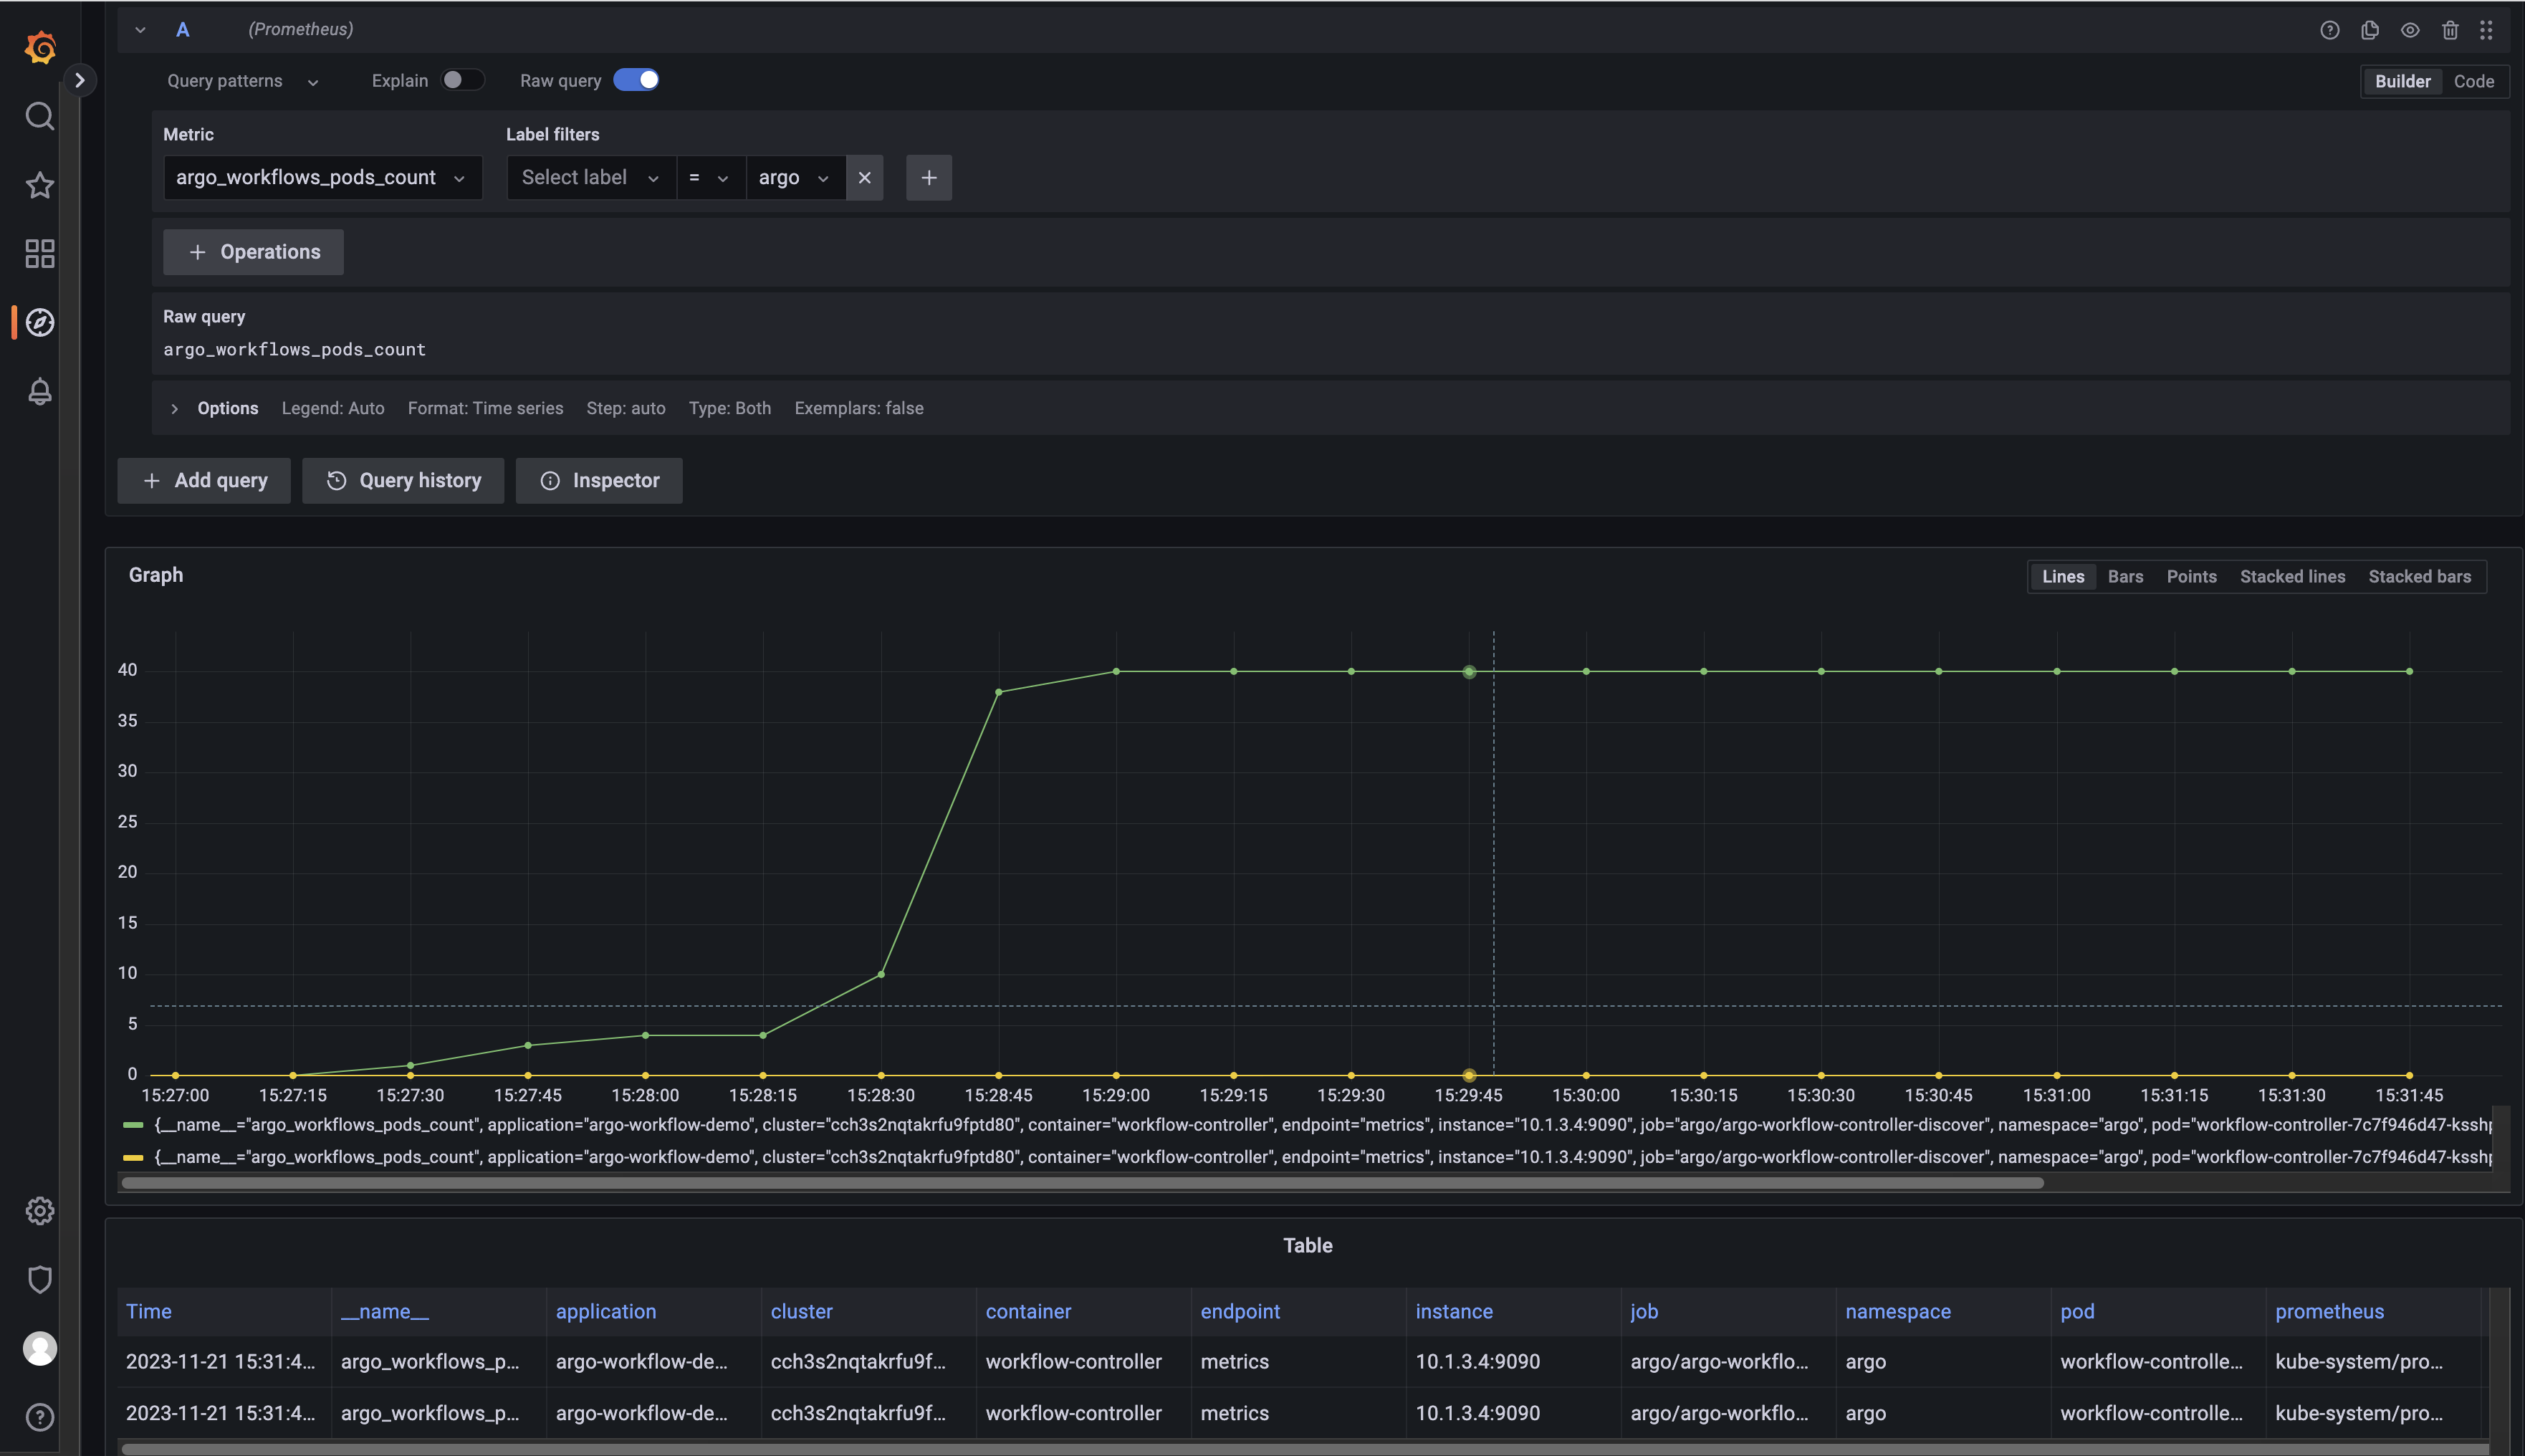
Task: Switch to Code editor mode
Action: (2473, 81)
